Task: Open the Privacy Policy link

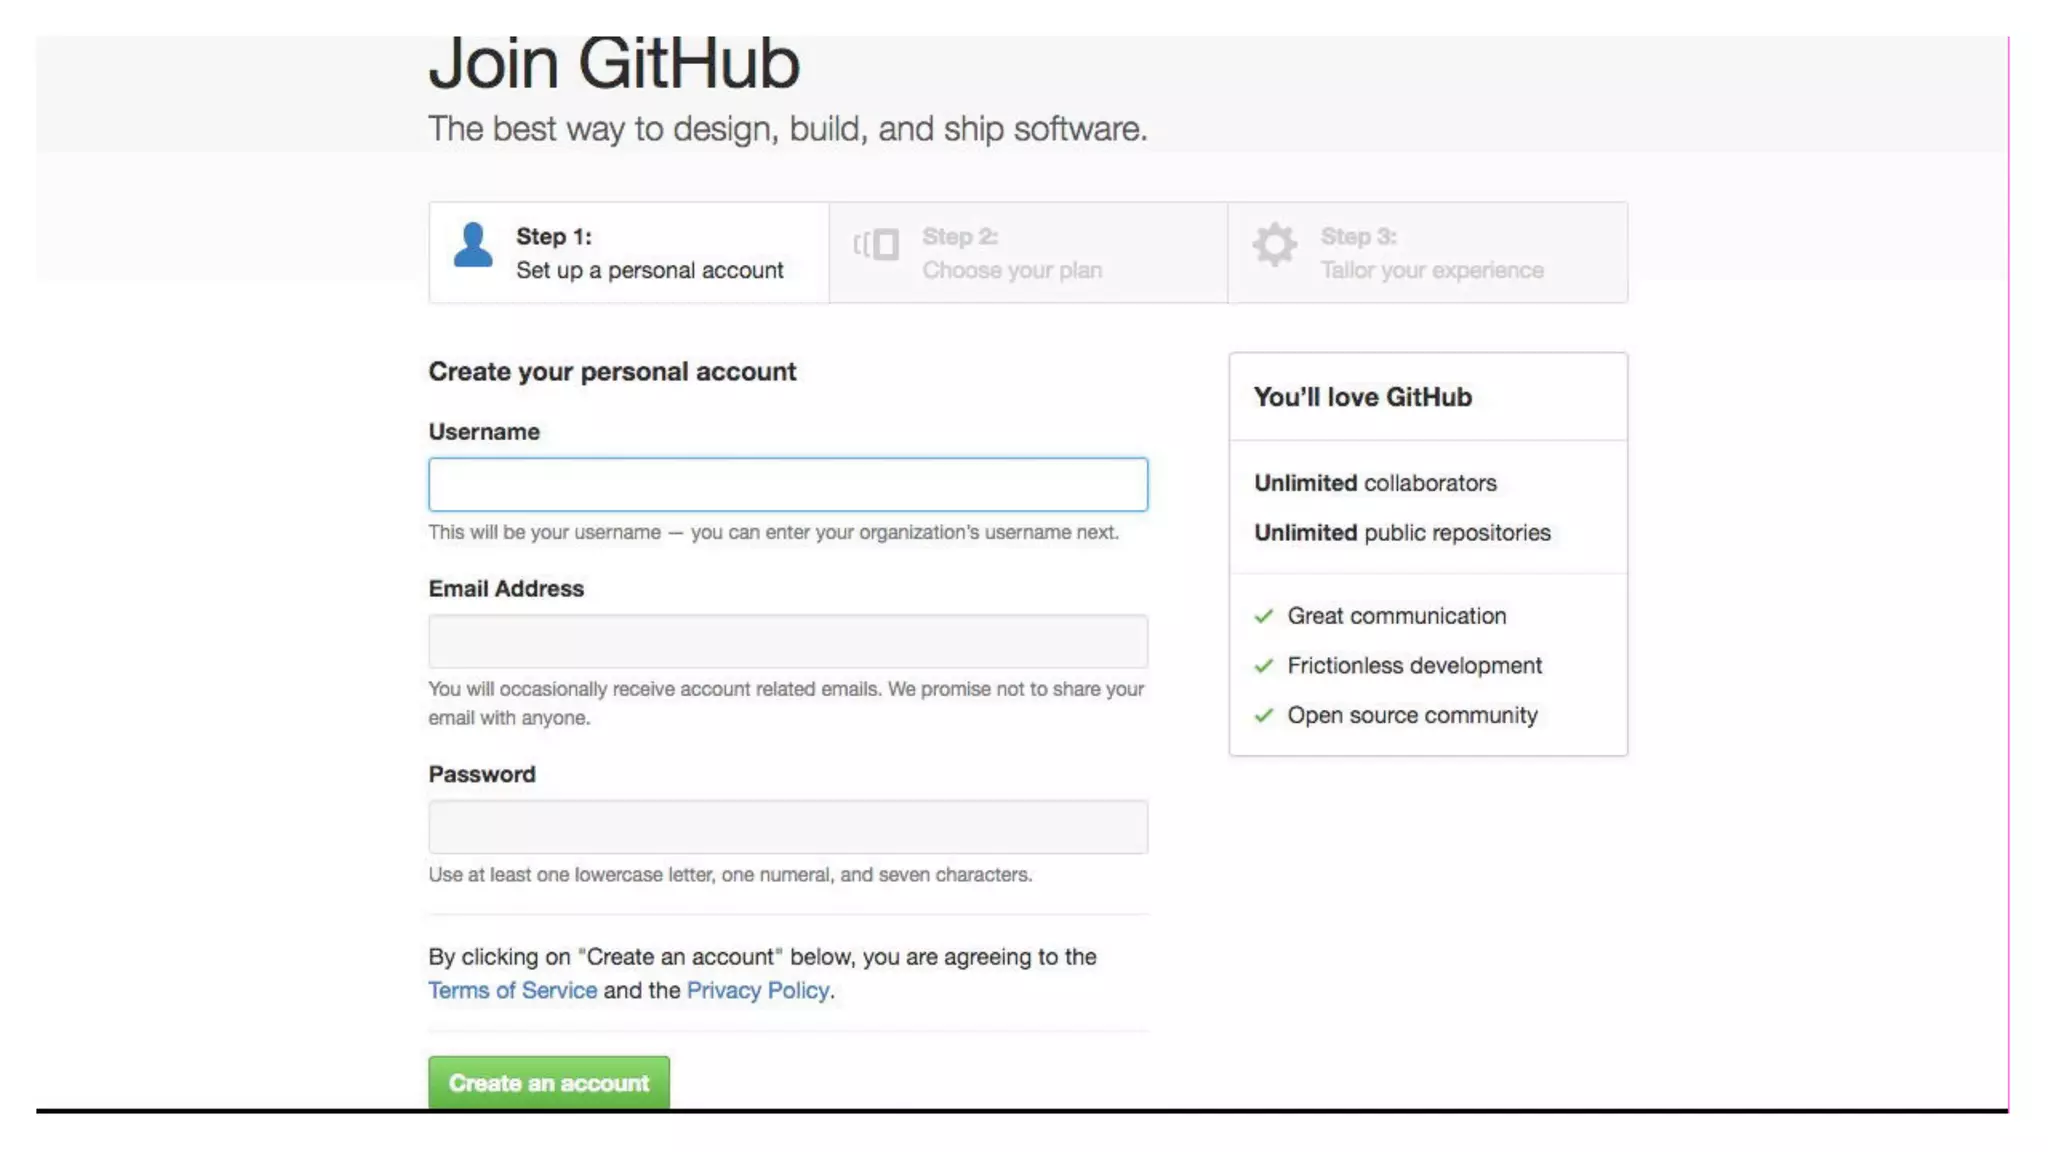Action: click(x=758, y=990)
